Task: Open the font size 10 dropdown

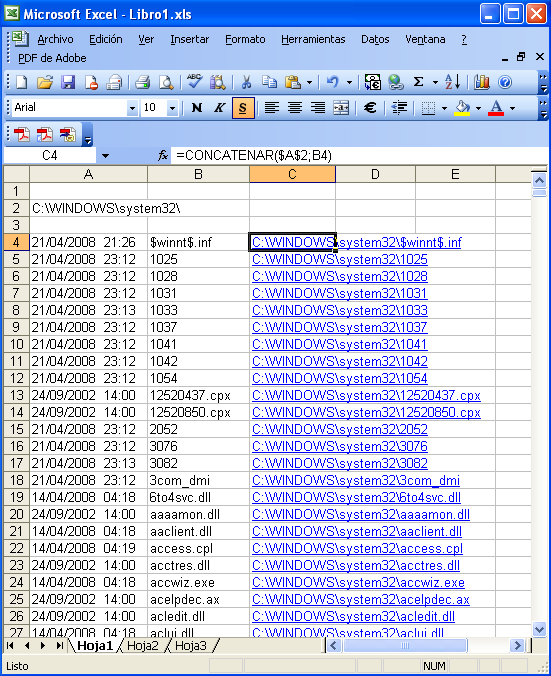Action: pos(172,108)
